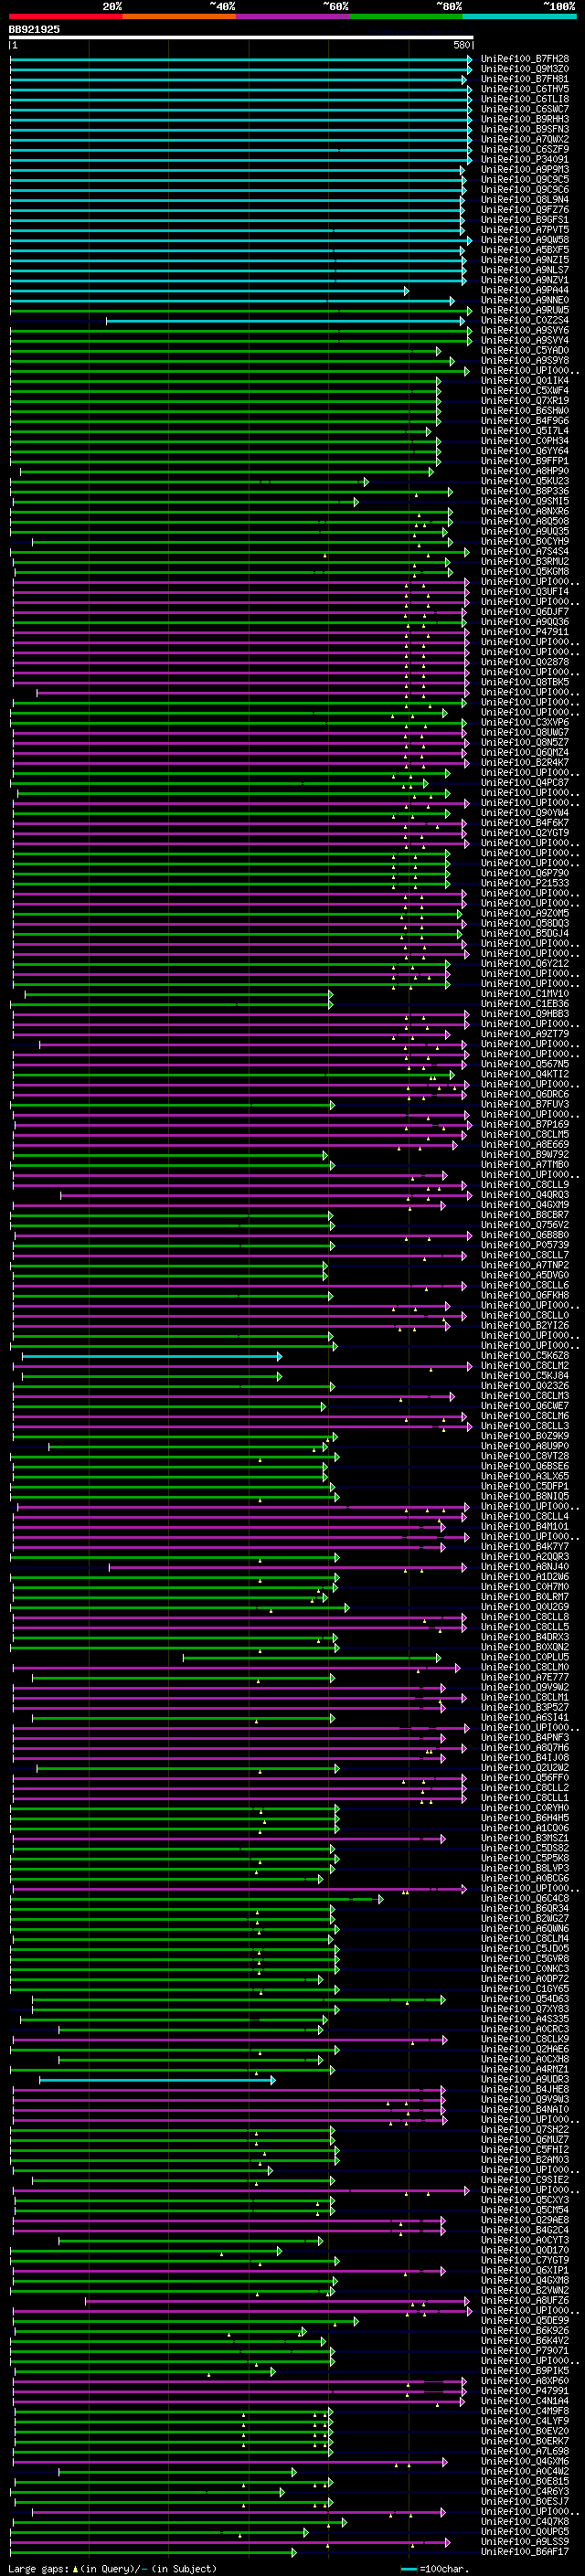The width and height of the screenshot is (585, 2576).
Task: Select hit label UniRef100_A9PA44
Action: click(525, 290)
